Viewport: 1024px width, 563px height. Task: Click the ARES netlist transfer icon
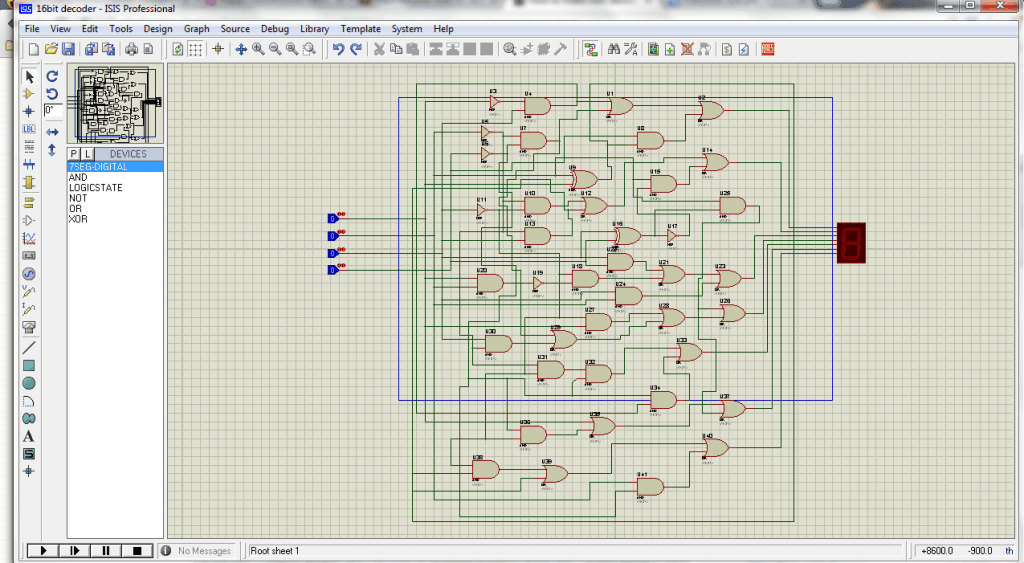tap(768, 49)
